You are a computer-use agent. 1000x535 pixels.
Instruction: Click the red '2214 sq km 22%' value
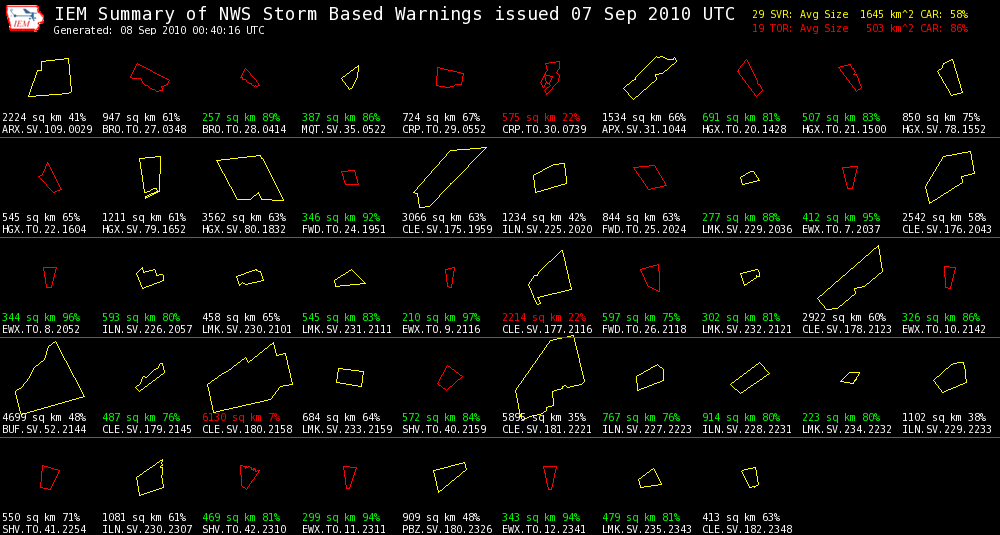544,318
